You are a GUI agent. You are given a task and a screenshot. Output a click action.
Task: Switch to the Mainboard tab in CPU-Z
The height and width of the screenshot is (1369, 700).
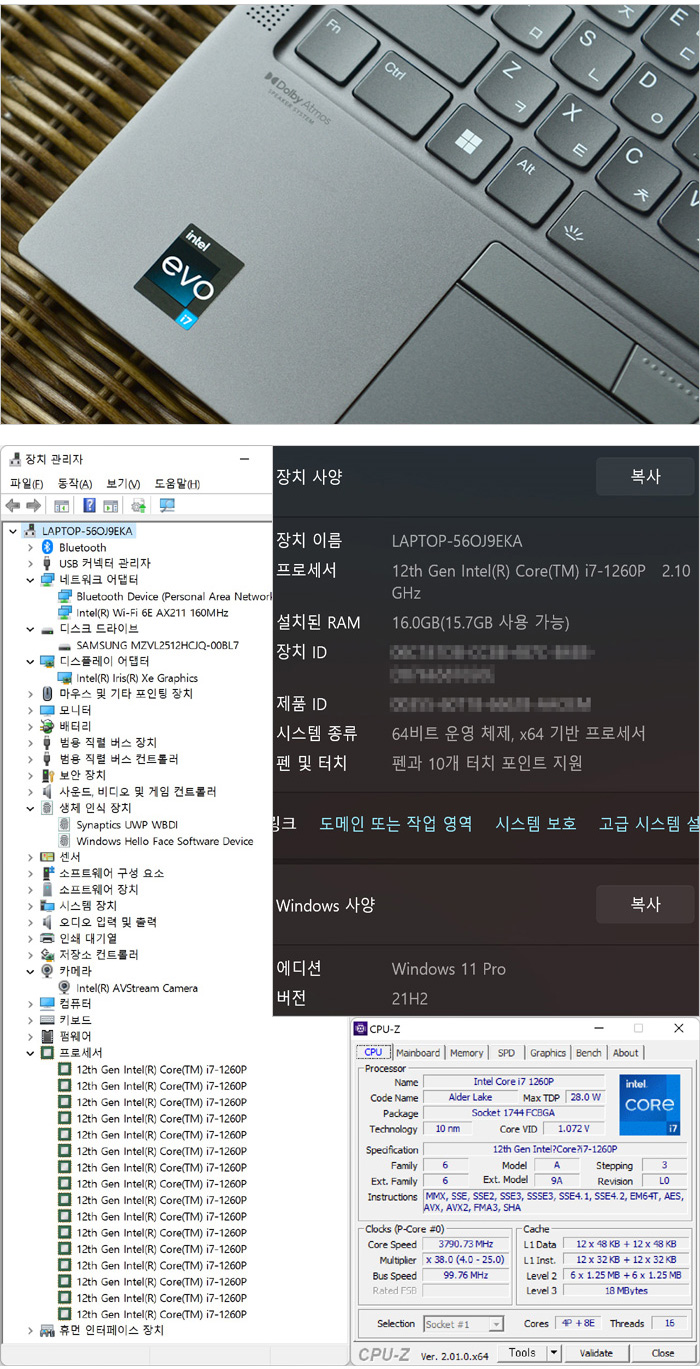tap(418, 1052)
